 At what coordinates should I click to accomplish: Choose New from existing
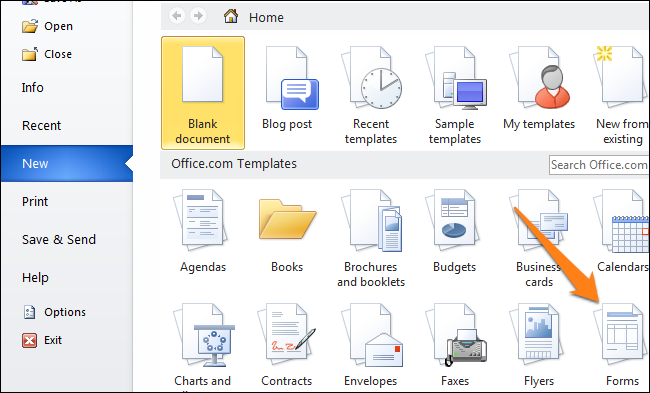(622, 95)
